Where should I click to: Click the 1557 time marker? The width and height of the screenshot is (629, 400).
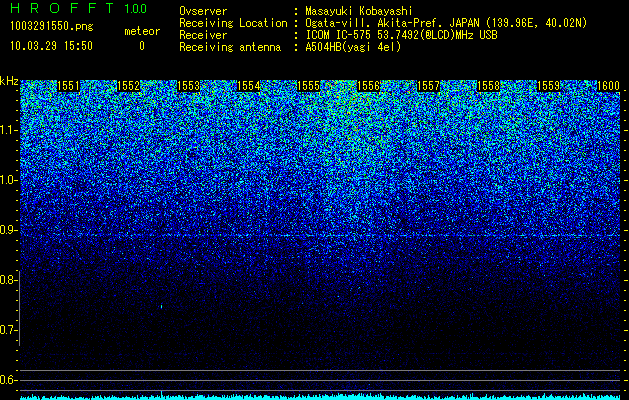coord(428,86)
